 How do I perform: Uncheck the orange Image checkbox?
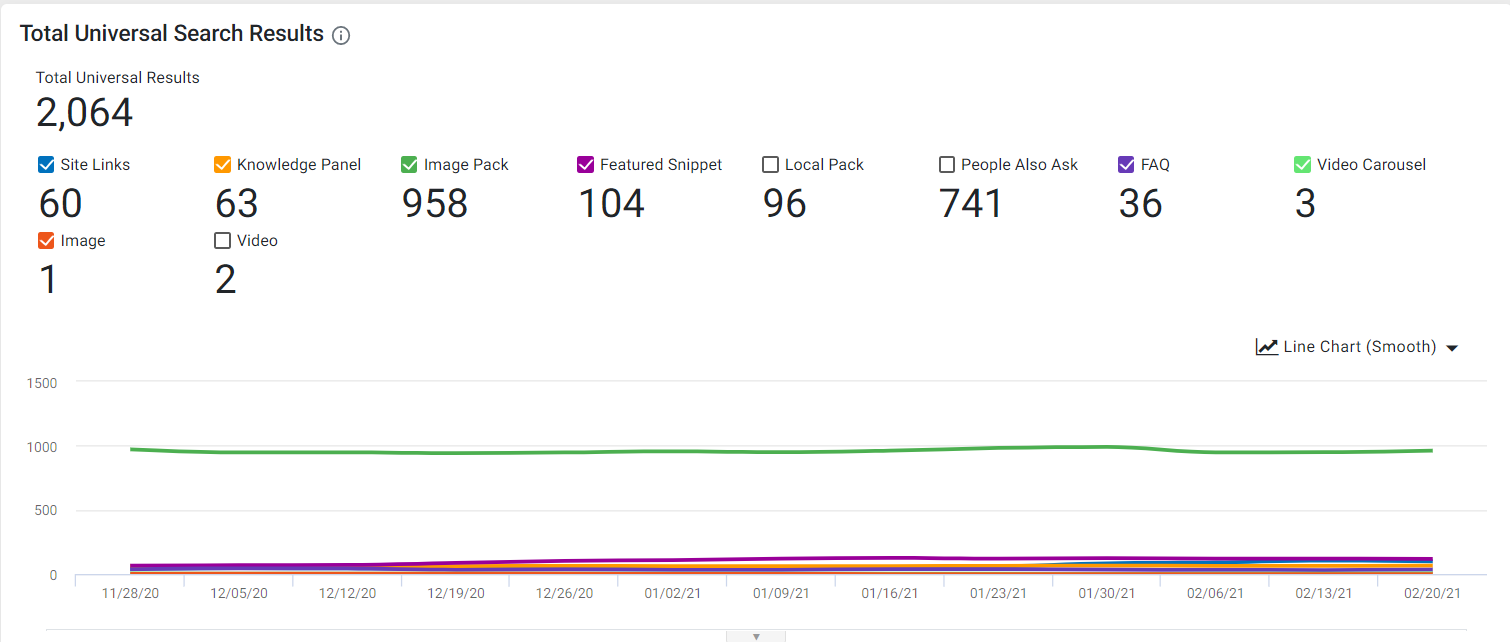(45, 241)
